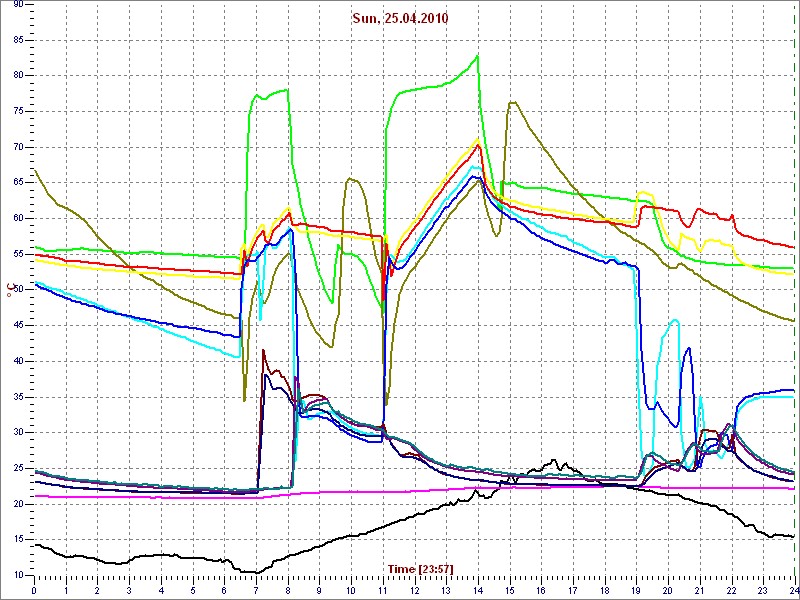Click hour 5 on the time axis

tap(192, 590)
